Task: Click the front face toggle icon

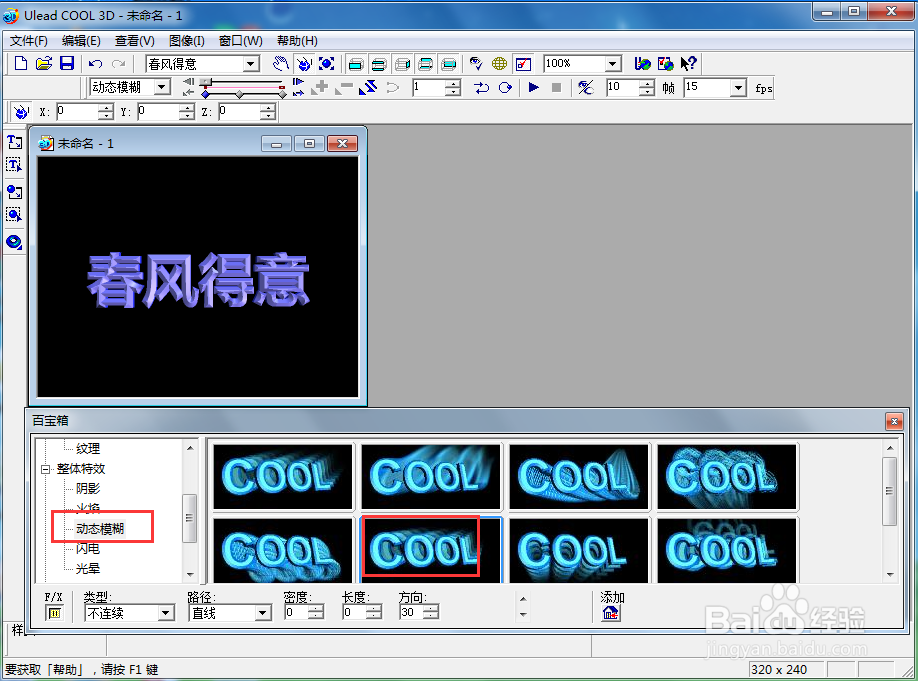Action: (355, 64)
